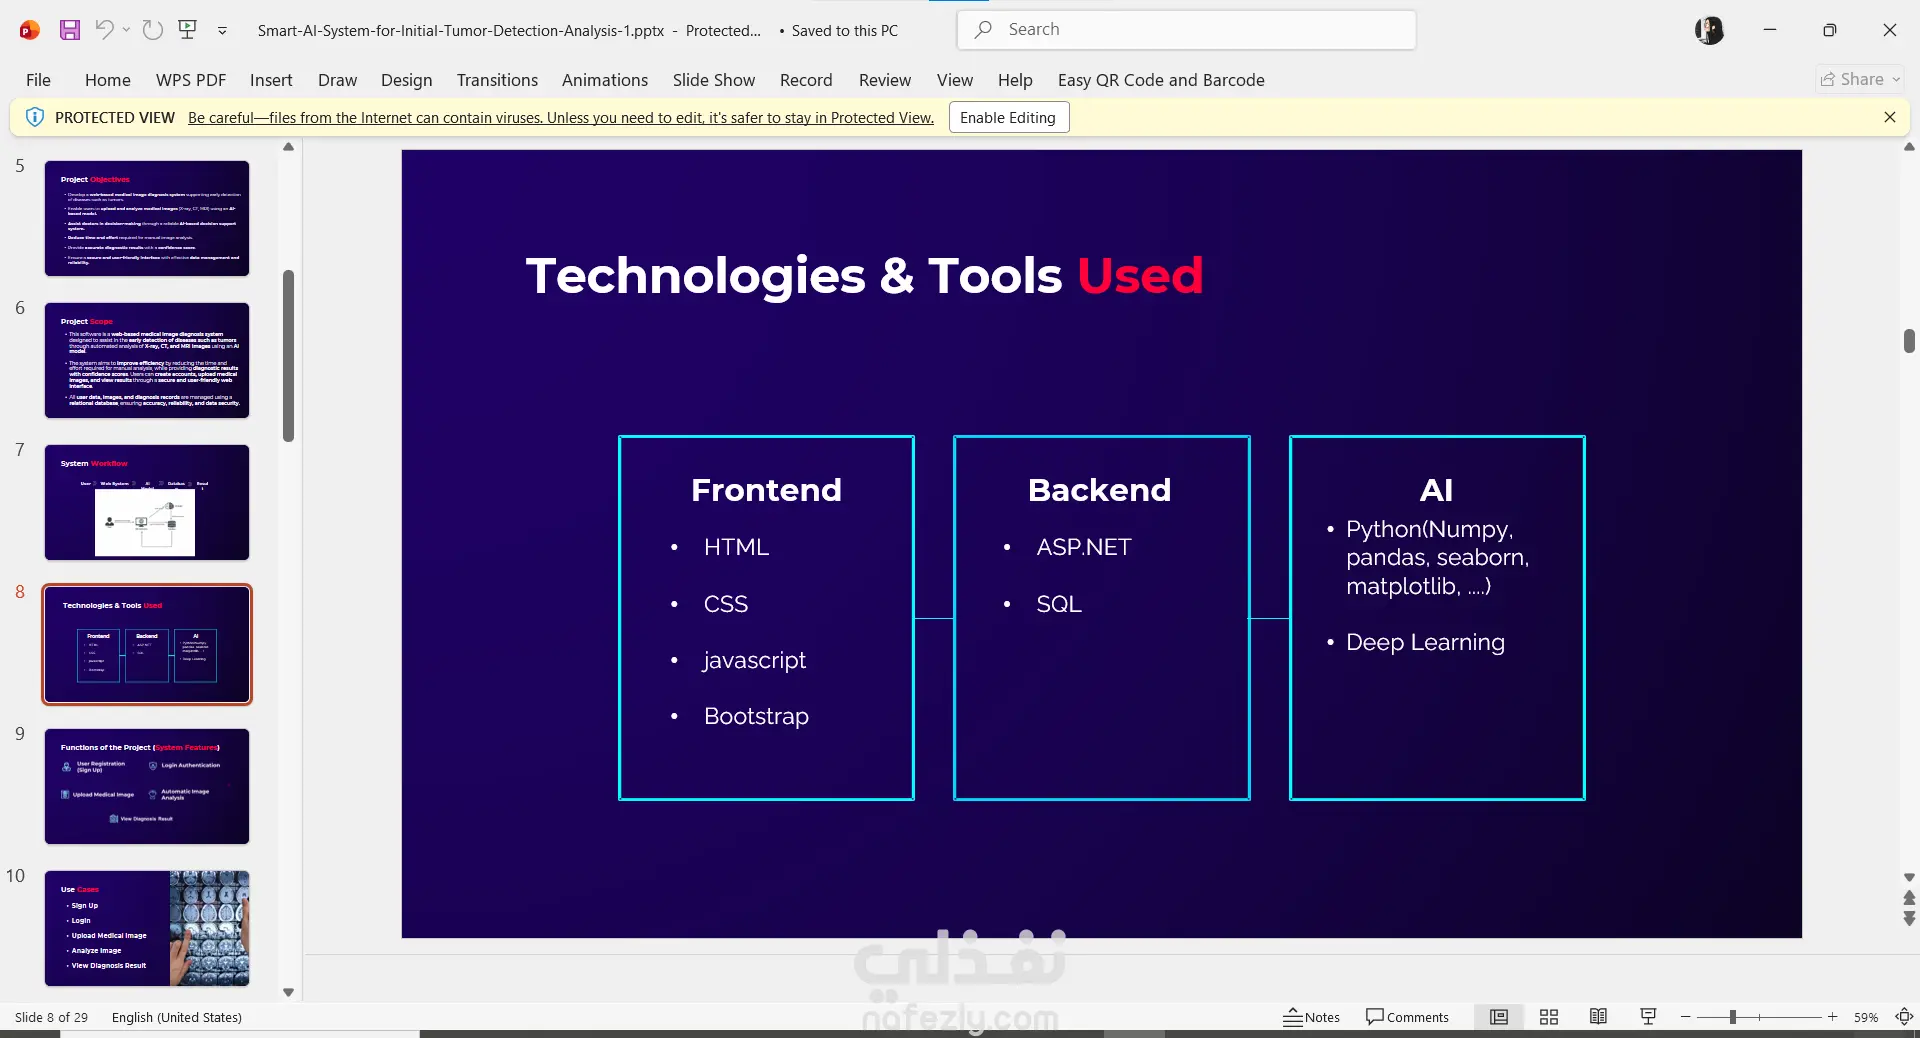Open the Draw tab

pos(337,80)
